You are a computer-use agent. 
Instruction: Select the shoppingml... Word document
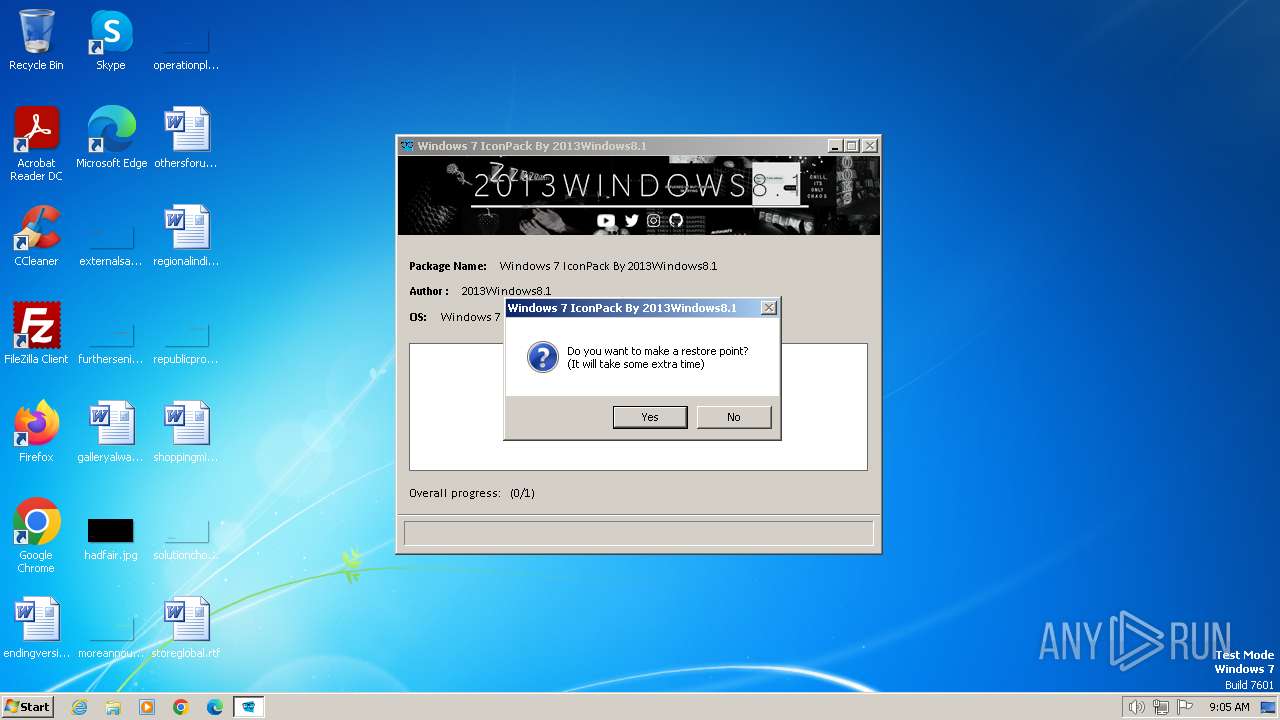pyautogui.click(x=186, y=432)
